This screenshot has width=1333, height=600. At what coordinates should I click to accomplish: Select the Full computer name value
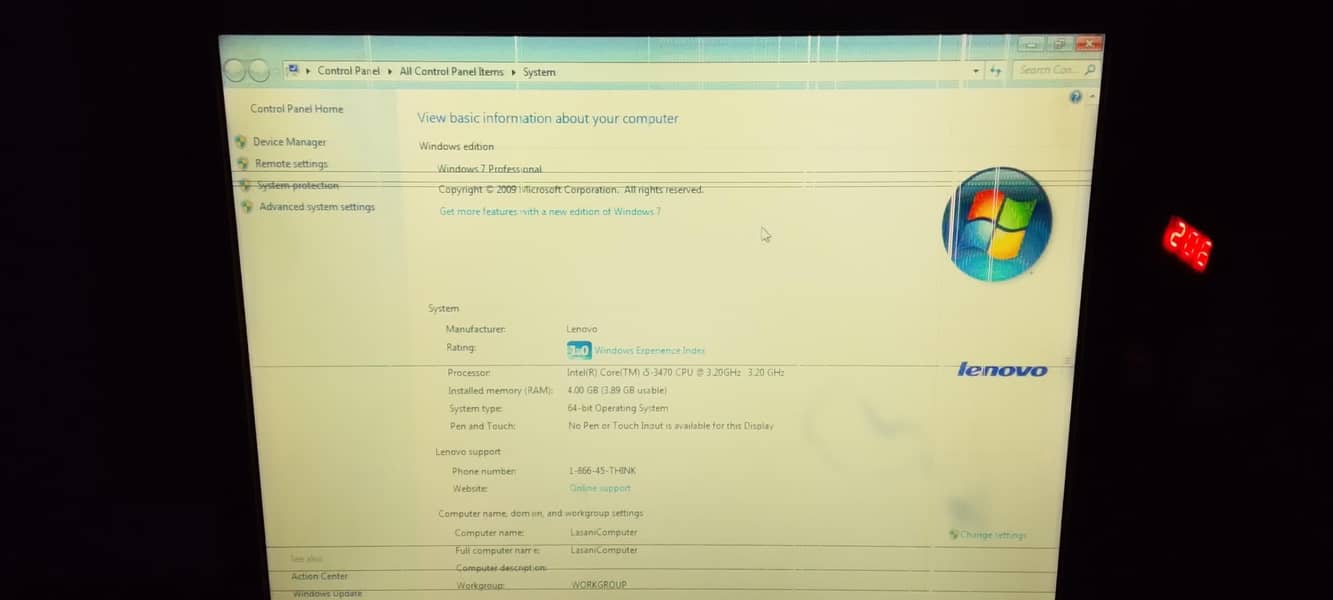pyautogui.click(x=603, y=550)
